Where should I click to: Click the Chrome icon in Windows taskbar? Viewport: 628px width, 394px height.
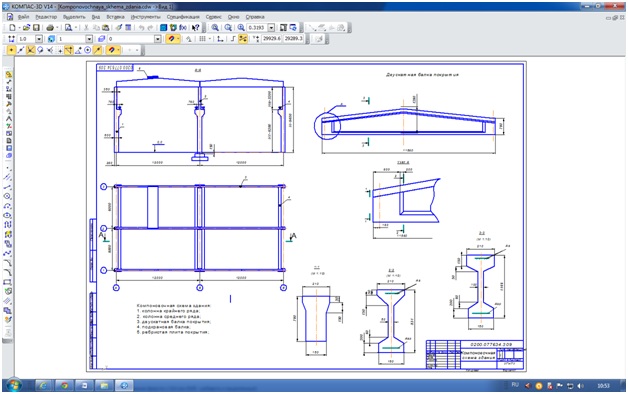click(64, 386)
